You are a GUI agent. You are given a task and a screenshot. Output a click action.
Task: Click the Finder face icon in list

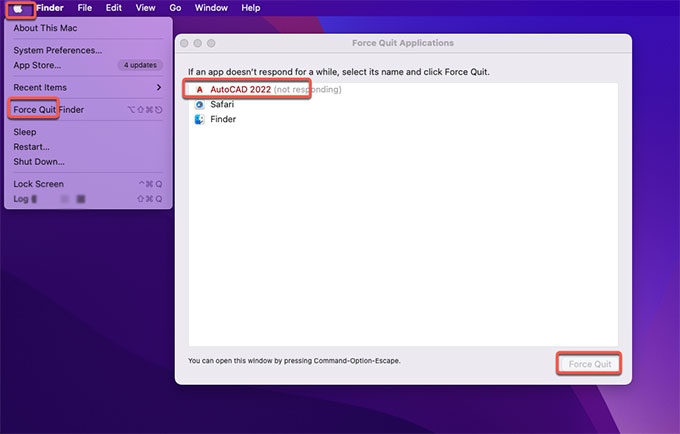(x=200, y=119)
